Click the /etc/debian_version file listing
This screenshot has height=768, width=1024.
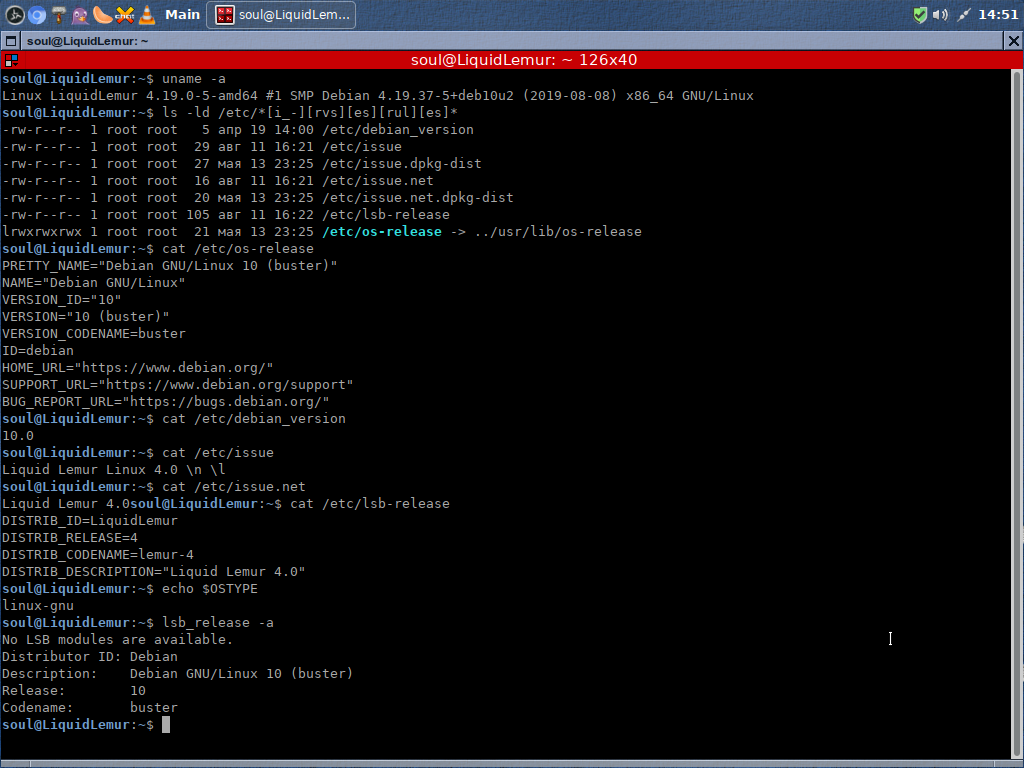[398, 130]
